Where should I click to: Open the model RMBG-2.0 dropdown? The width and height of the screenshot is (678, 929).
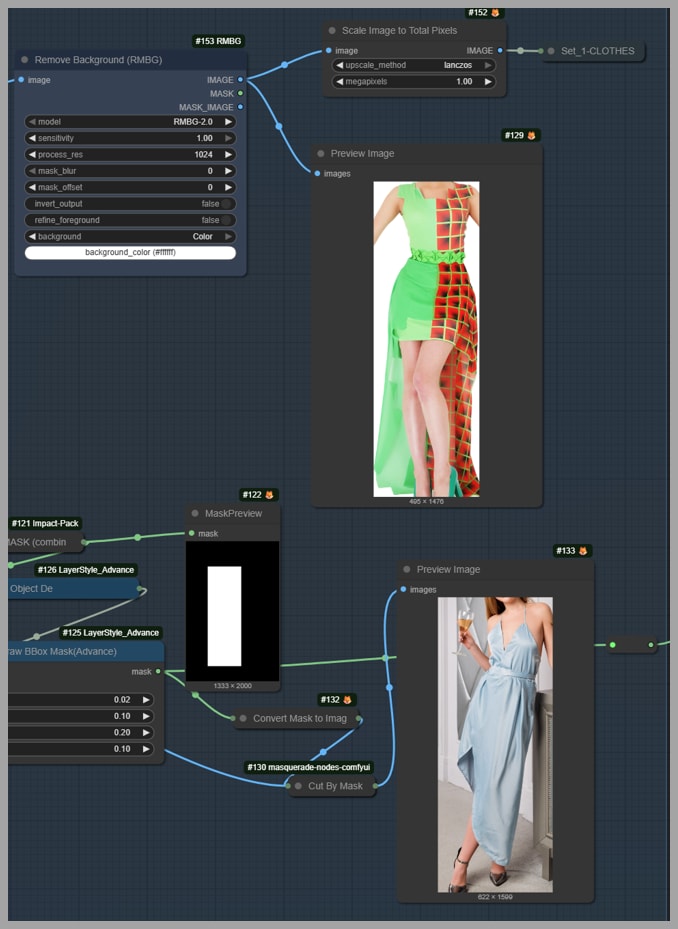(x=130, y=122)
